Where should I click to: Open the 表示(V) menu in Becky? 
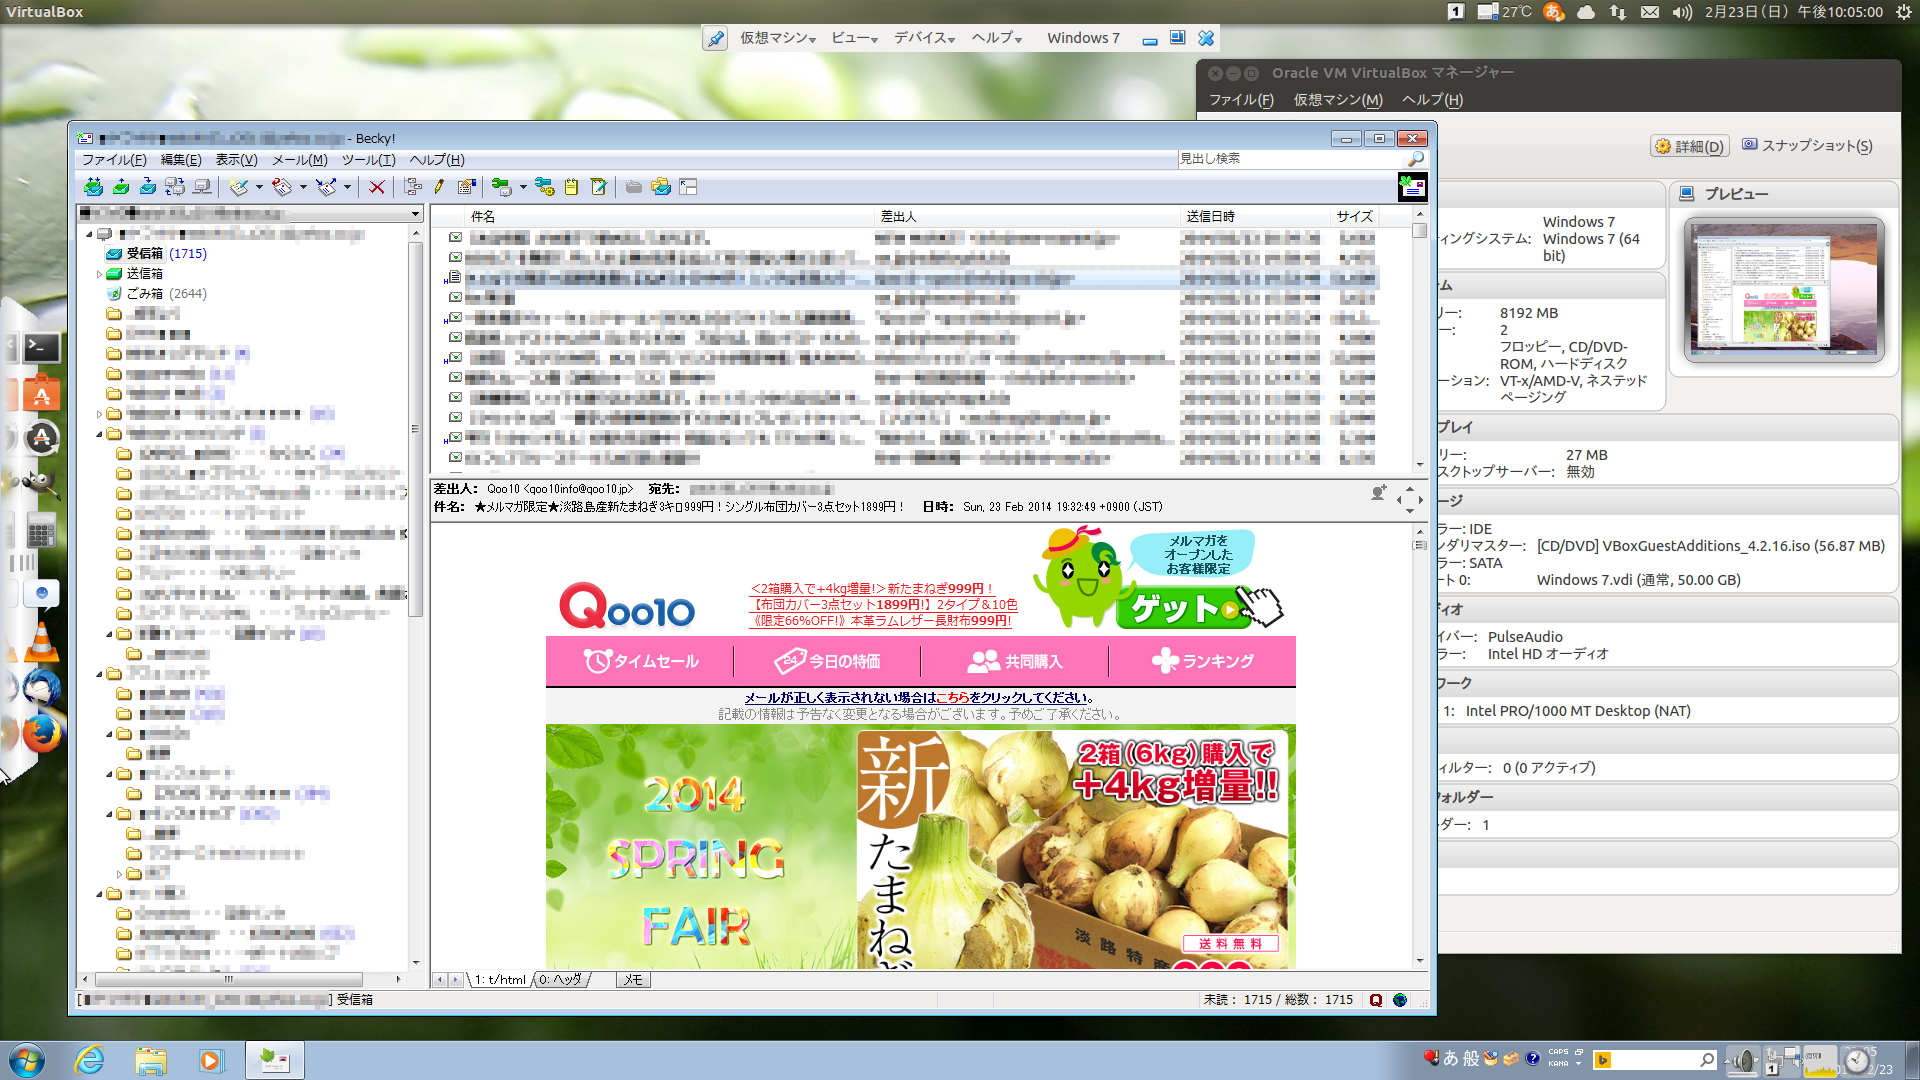coord(236,160)
